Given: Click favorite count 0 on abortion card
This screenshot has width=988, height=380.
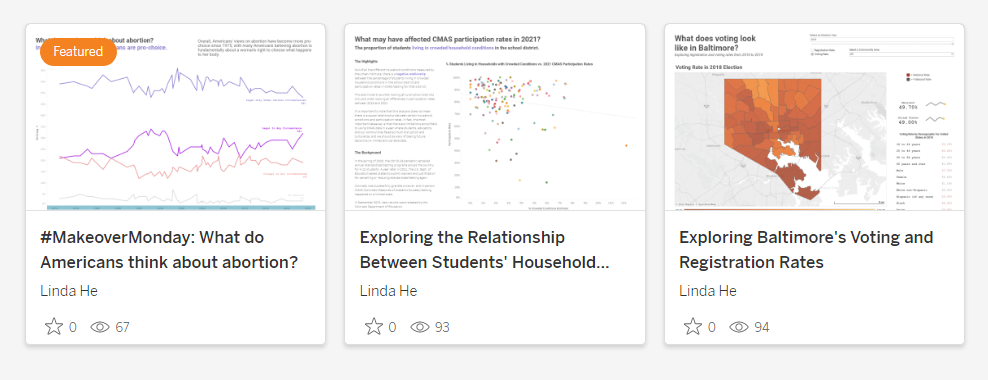Looking at the screenshot, I should tap(72, 327).
